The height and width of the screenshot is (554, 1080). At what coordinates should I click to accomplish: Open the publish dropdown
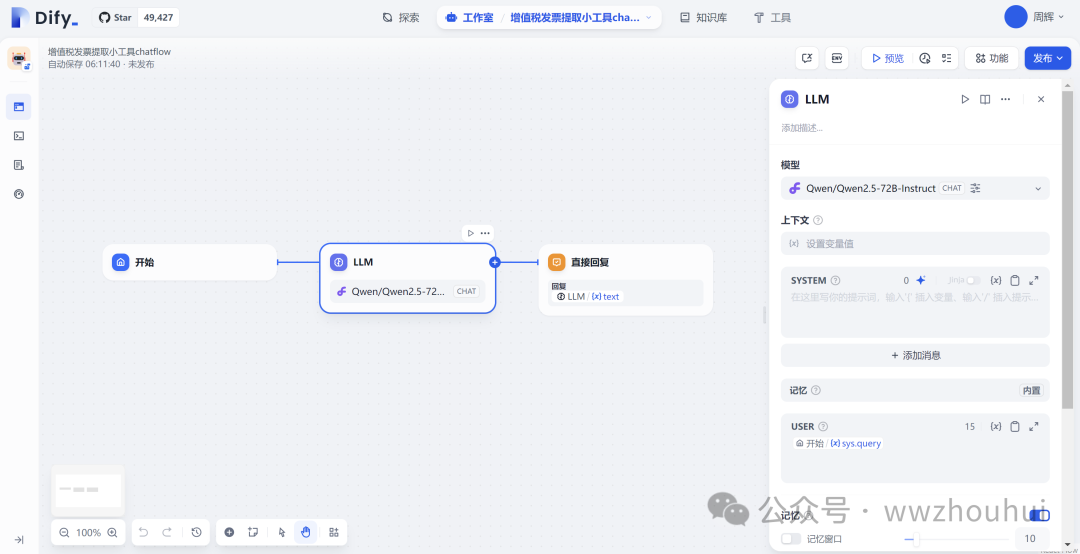click(x=1048, y=58)
